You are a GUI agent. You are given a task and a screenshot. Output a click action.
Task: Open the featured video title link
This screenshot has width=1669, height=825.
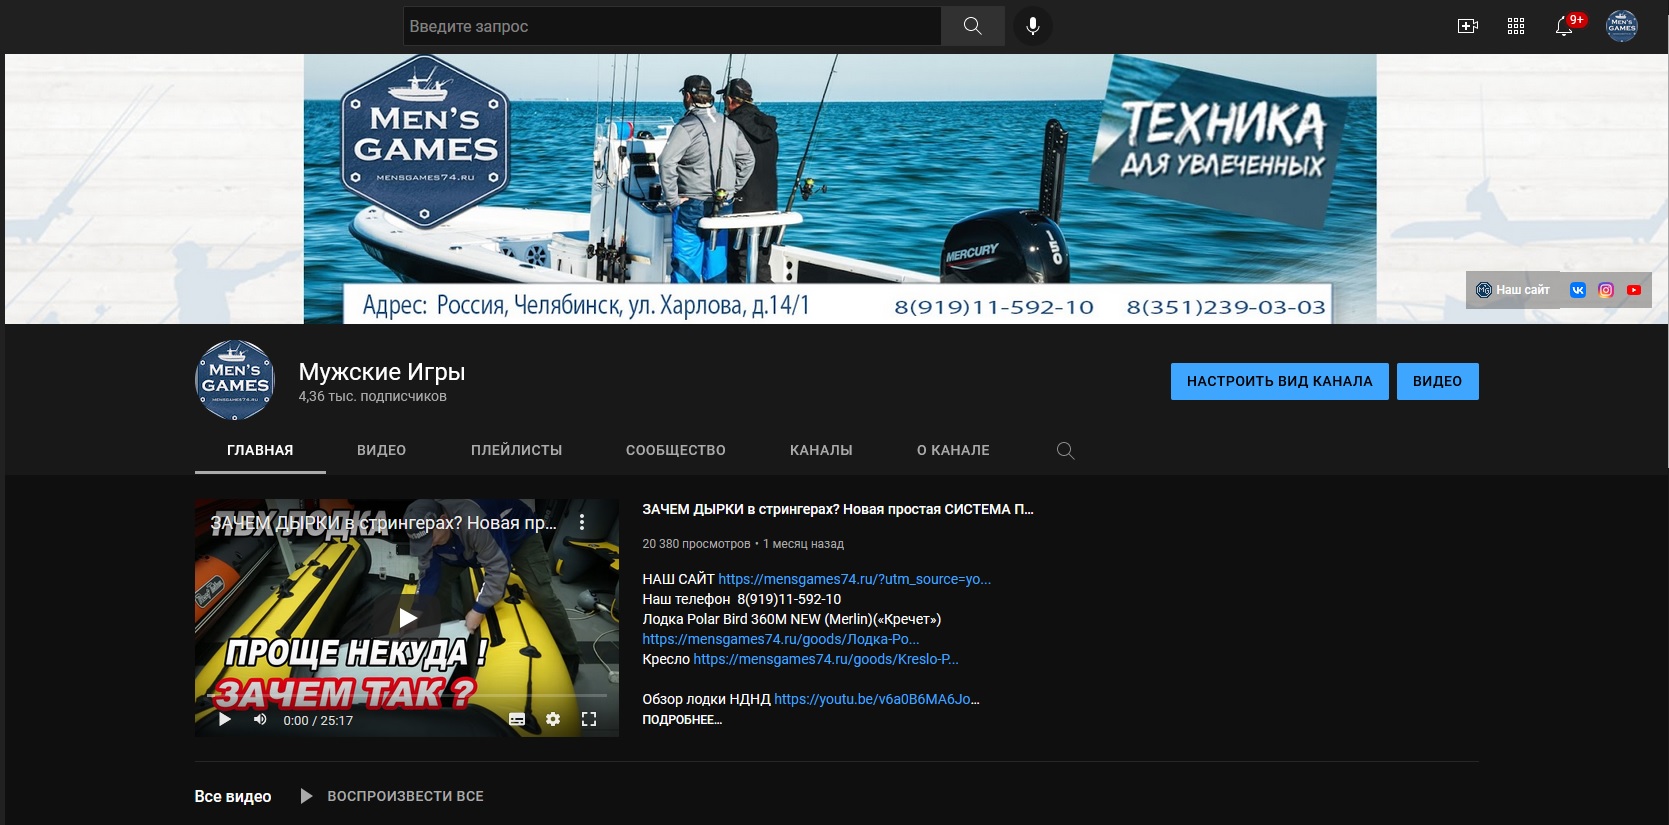pos(838,509)
